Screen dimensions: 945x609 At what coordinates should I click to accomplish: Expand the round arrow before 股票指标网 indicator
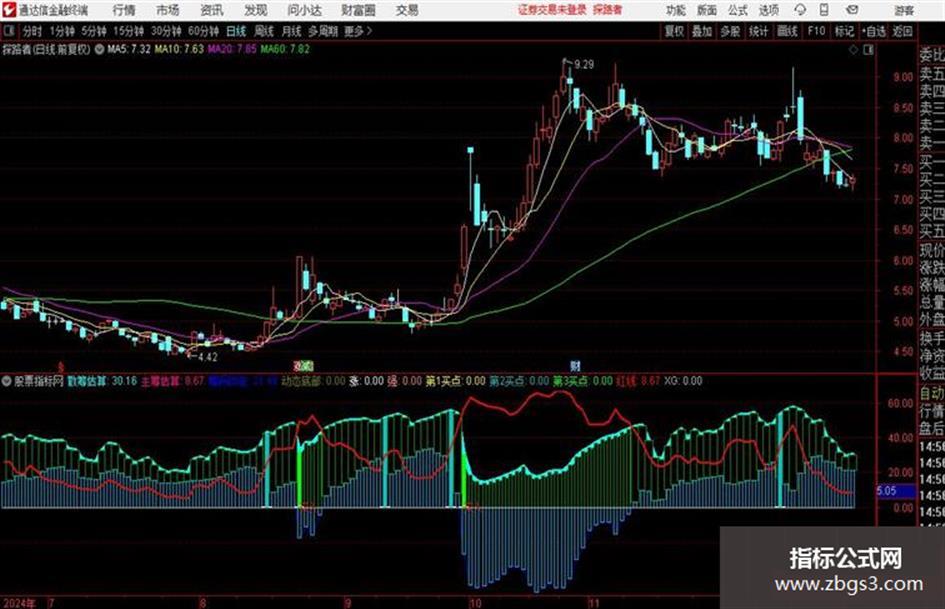[7, 381]
